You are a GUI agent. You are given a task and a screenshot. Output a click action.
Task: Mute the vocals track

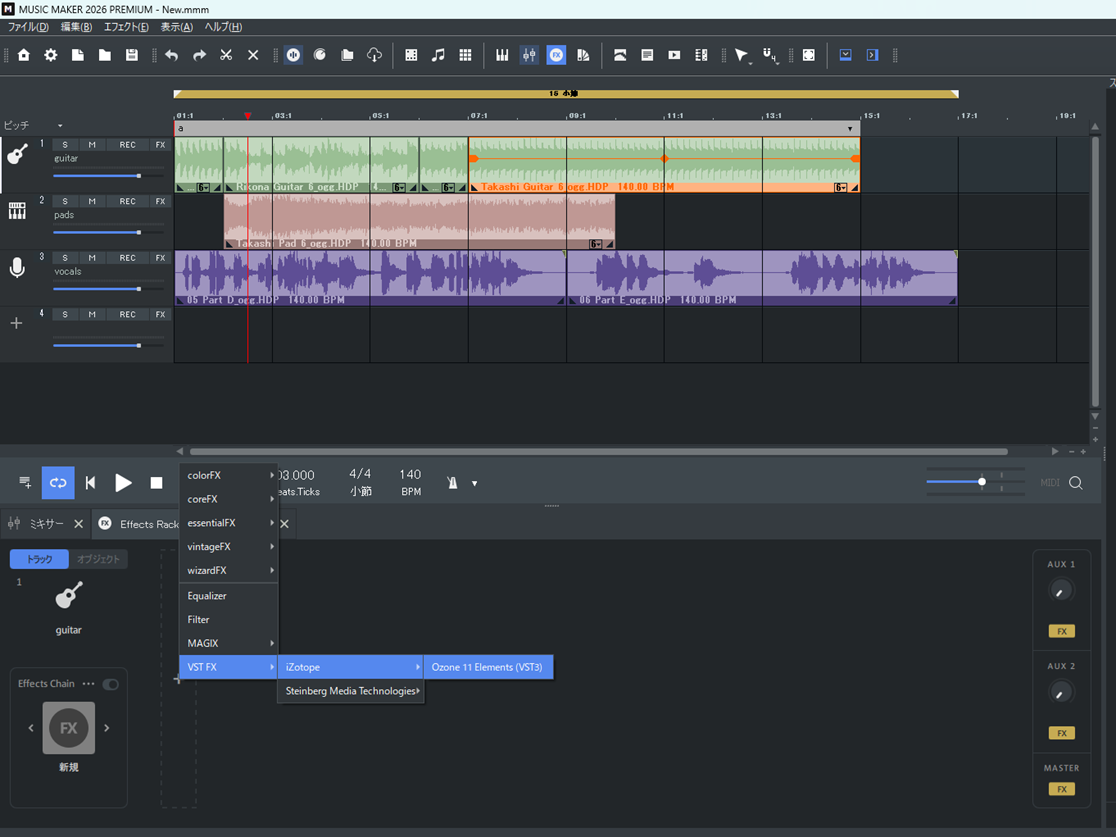(92, 258)
